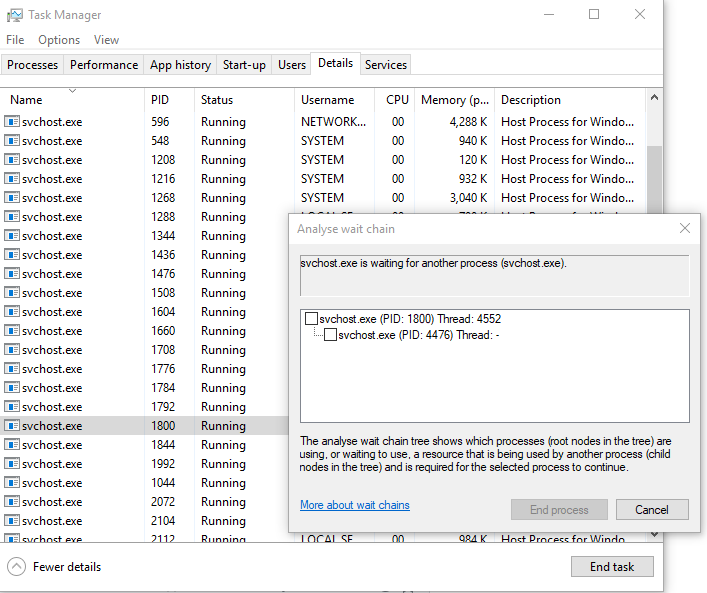Click the svchost.exe icon for PID 1708

(12, 349)
